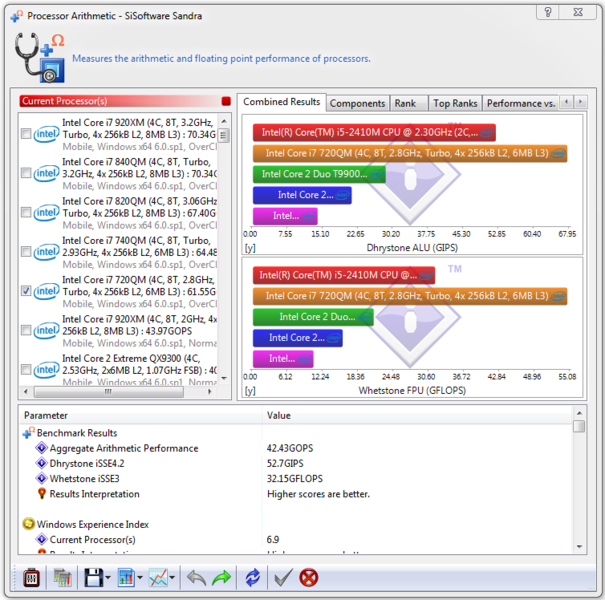Check the Core i7 740QM checkbox

pos(26,252)
